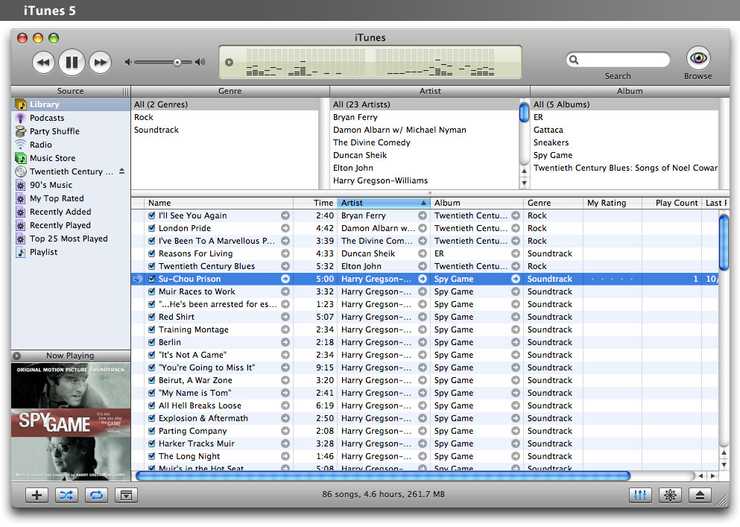The height and width of the screenshot is (527, 740).
Task: Sort by lower Genre column header
Action: click(553, 203)
